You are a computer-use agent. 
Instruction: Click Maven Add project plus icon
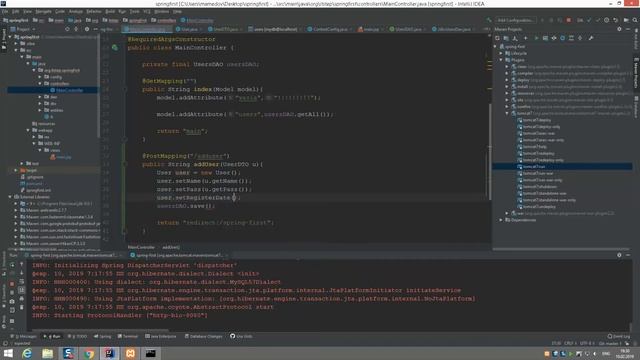point(526,38)
